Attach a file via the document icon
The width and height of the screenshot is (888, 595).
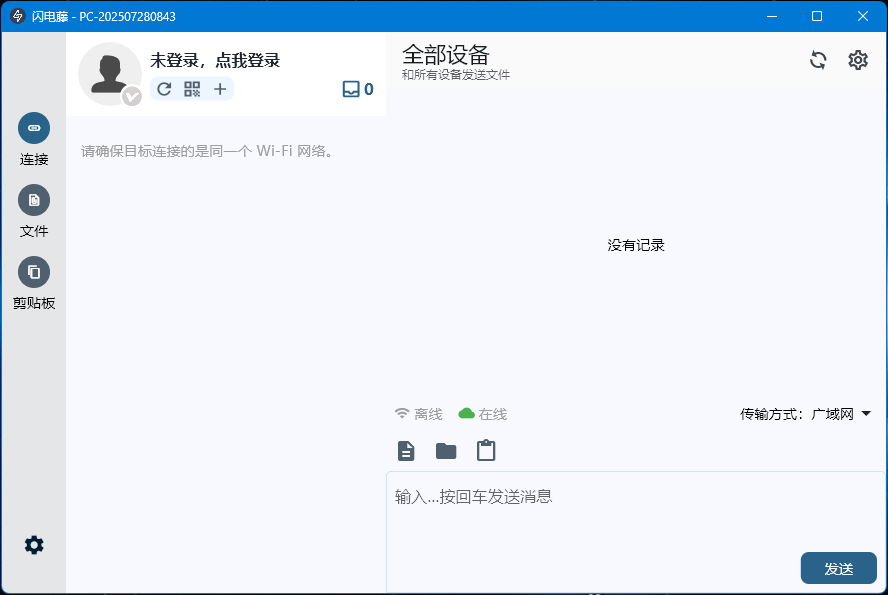(405, 450)
